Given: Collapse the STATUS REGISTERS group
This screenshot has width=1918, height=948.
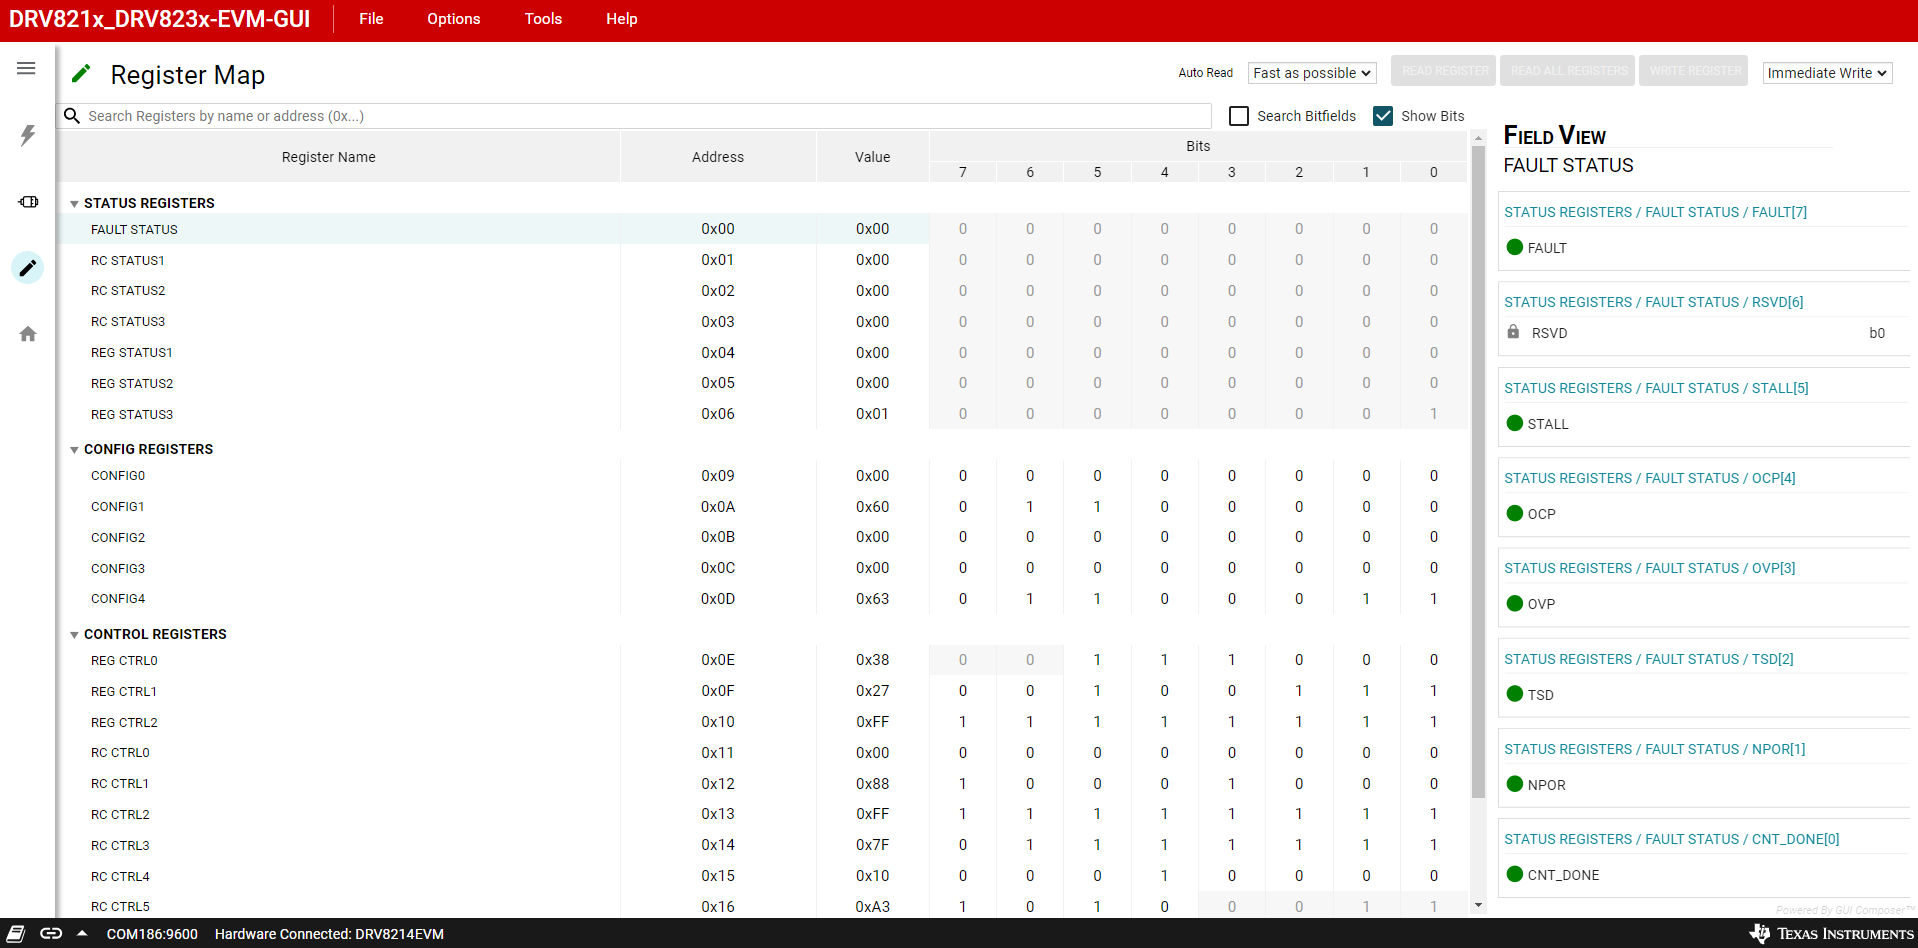Looking at the screenshot, I should pos(74,204).
